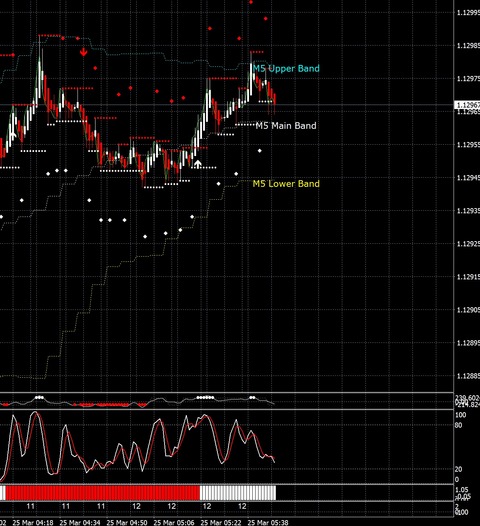Click the 1.12895 price level on the axis
The height and width of the screenshot is (526, 480).
469,343
